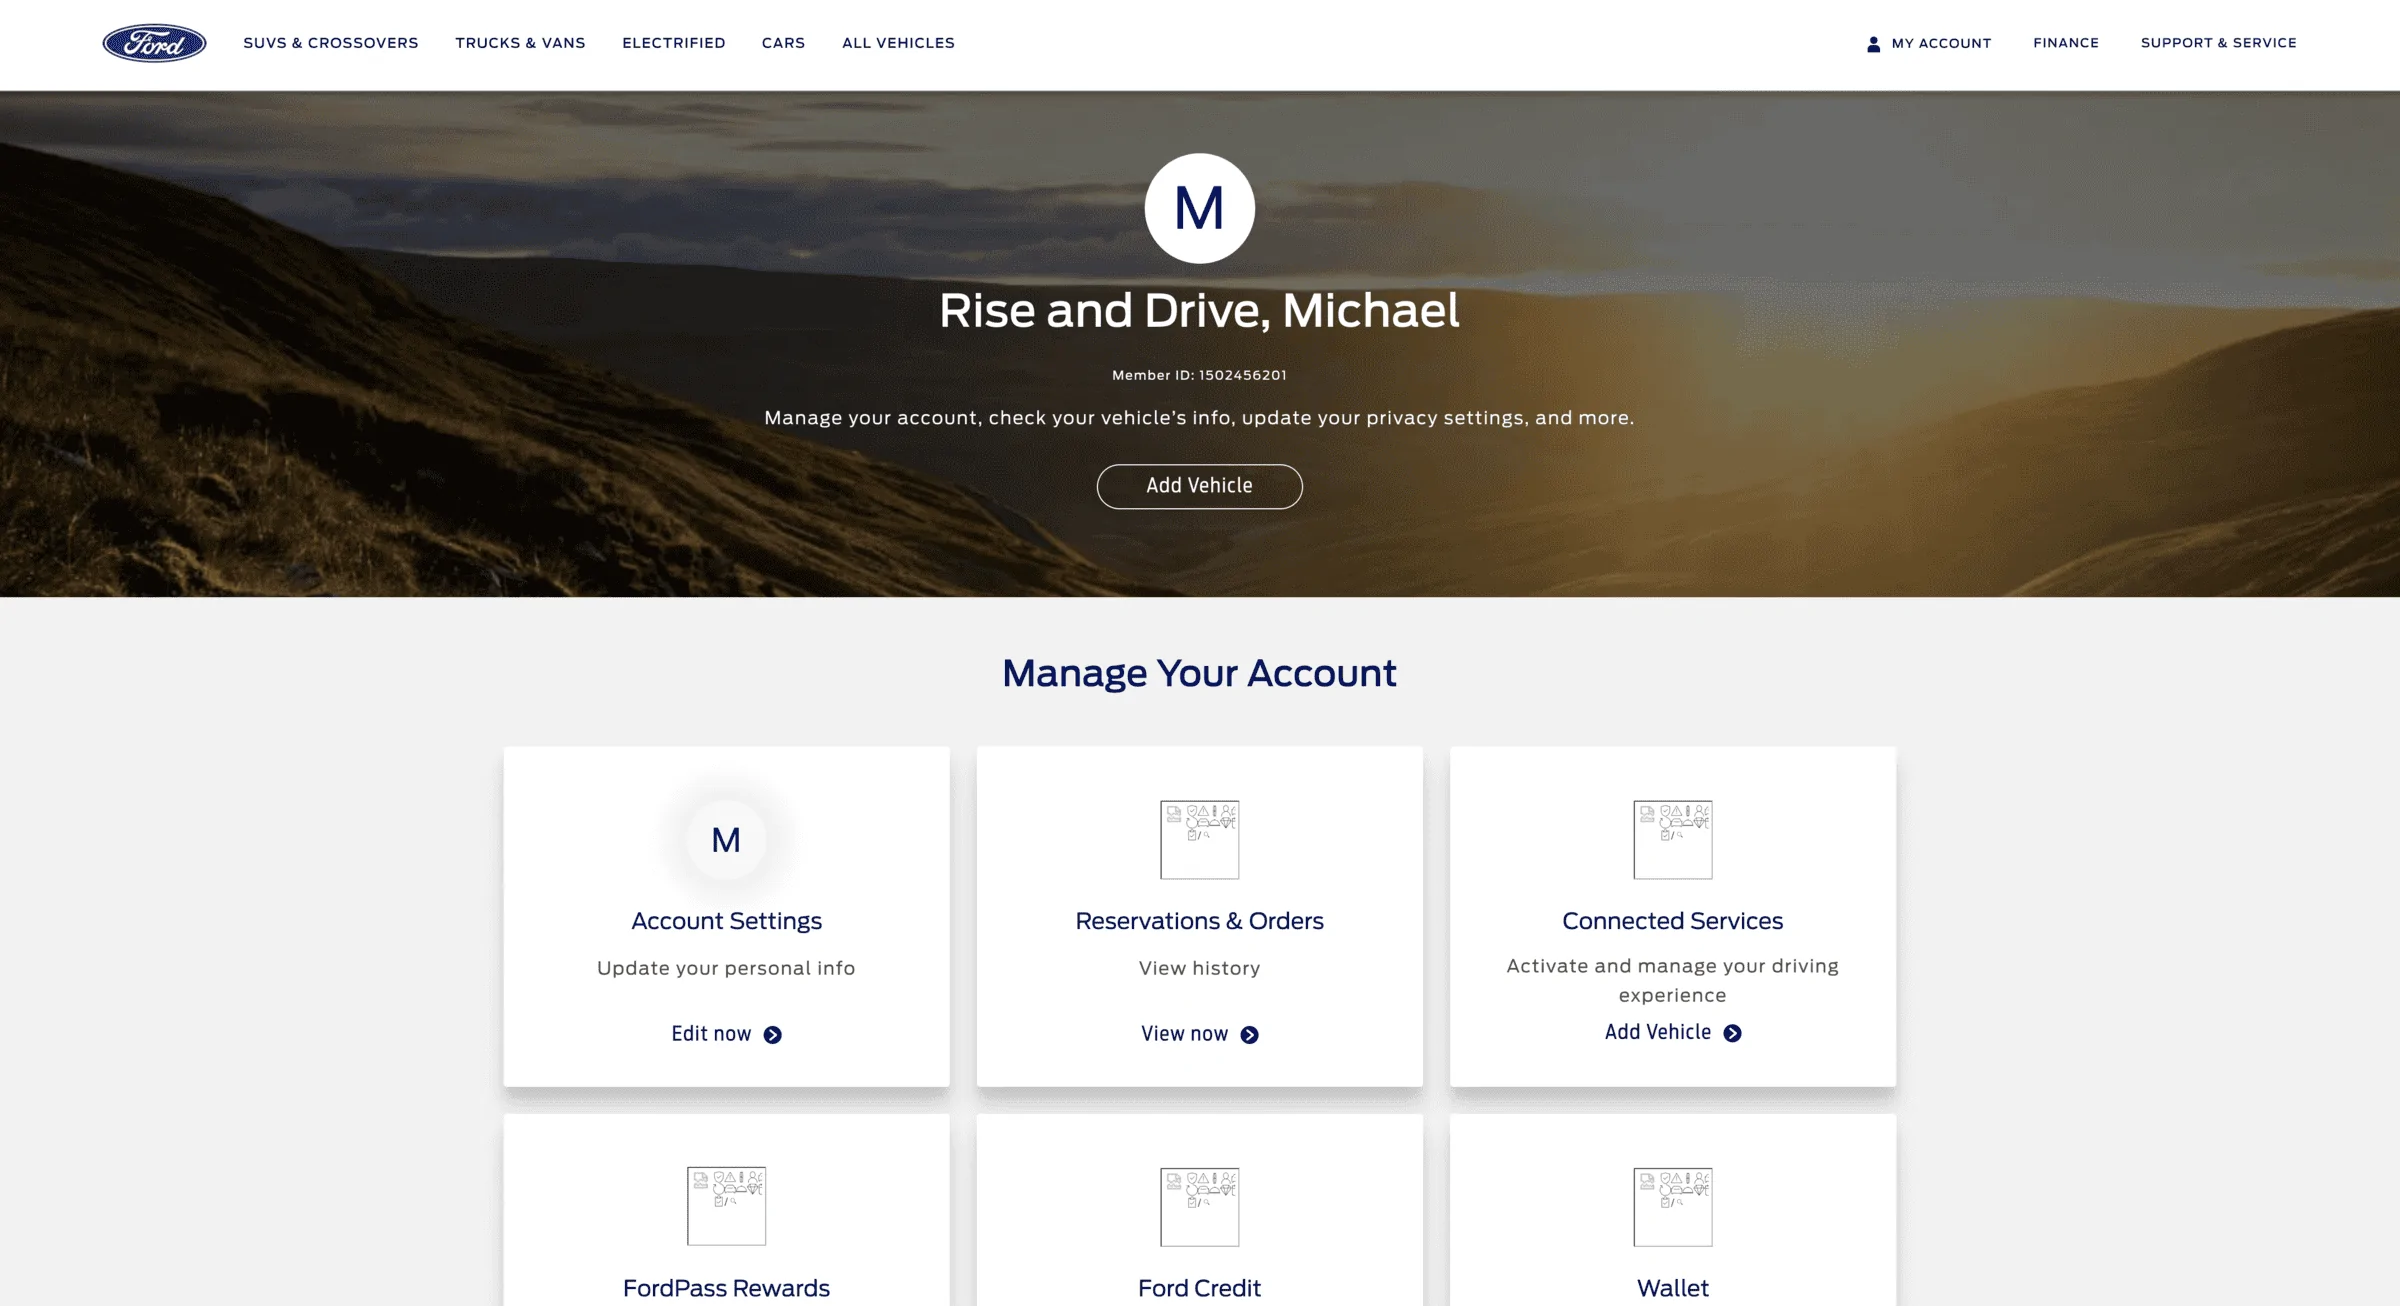Image resolution: width=2400 pixels, height=1306 pixels.
Task: Click the 'Update your personal info' text
Action: click(726, 968)
